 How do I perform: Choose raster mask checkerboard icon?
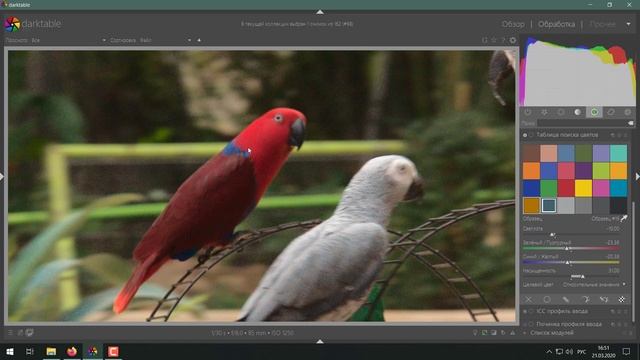[x=622, y=300]
